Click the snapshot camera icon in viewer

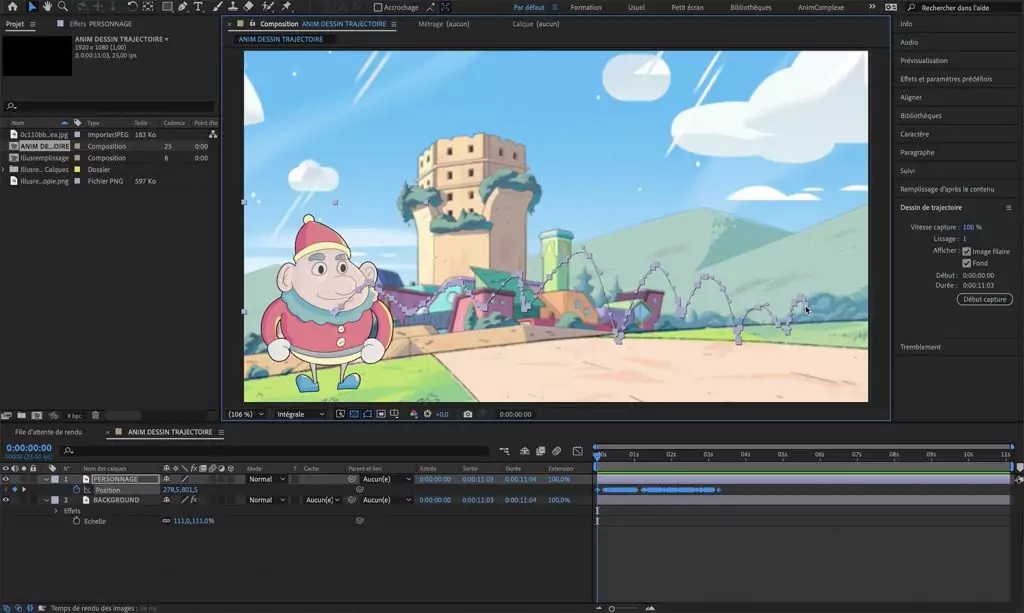(468, 414)
